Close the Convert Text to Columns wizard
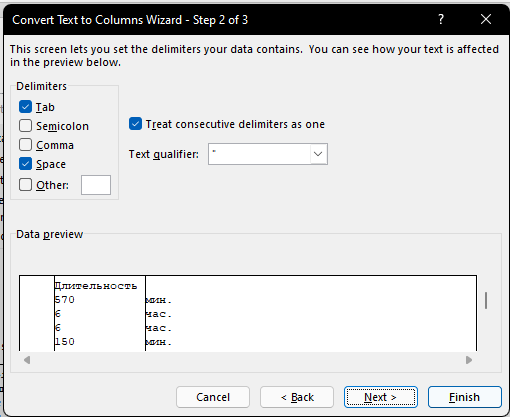 (x=486, y=19)
